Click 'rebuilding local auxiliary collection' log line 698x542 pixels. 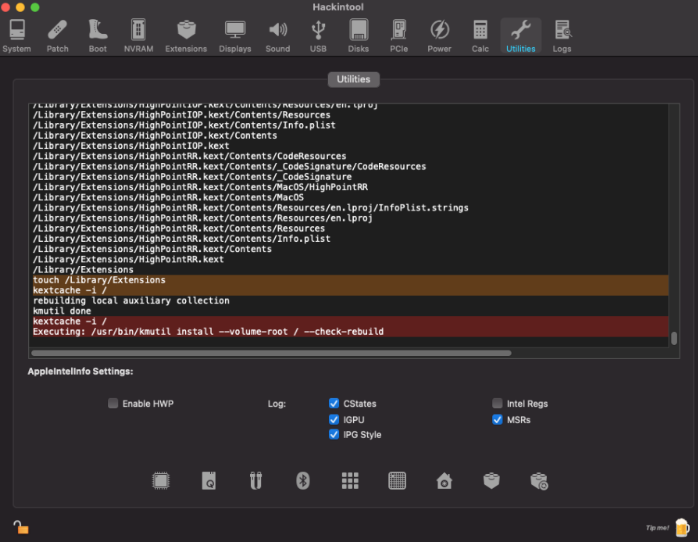point(131,300)
